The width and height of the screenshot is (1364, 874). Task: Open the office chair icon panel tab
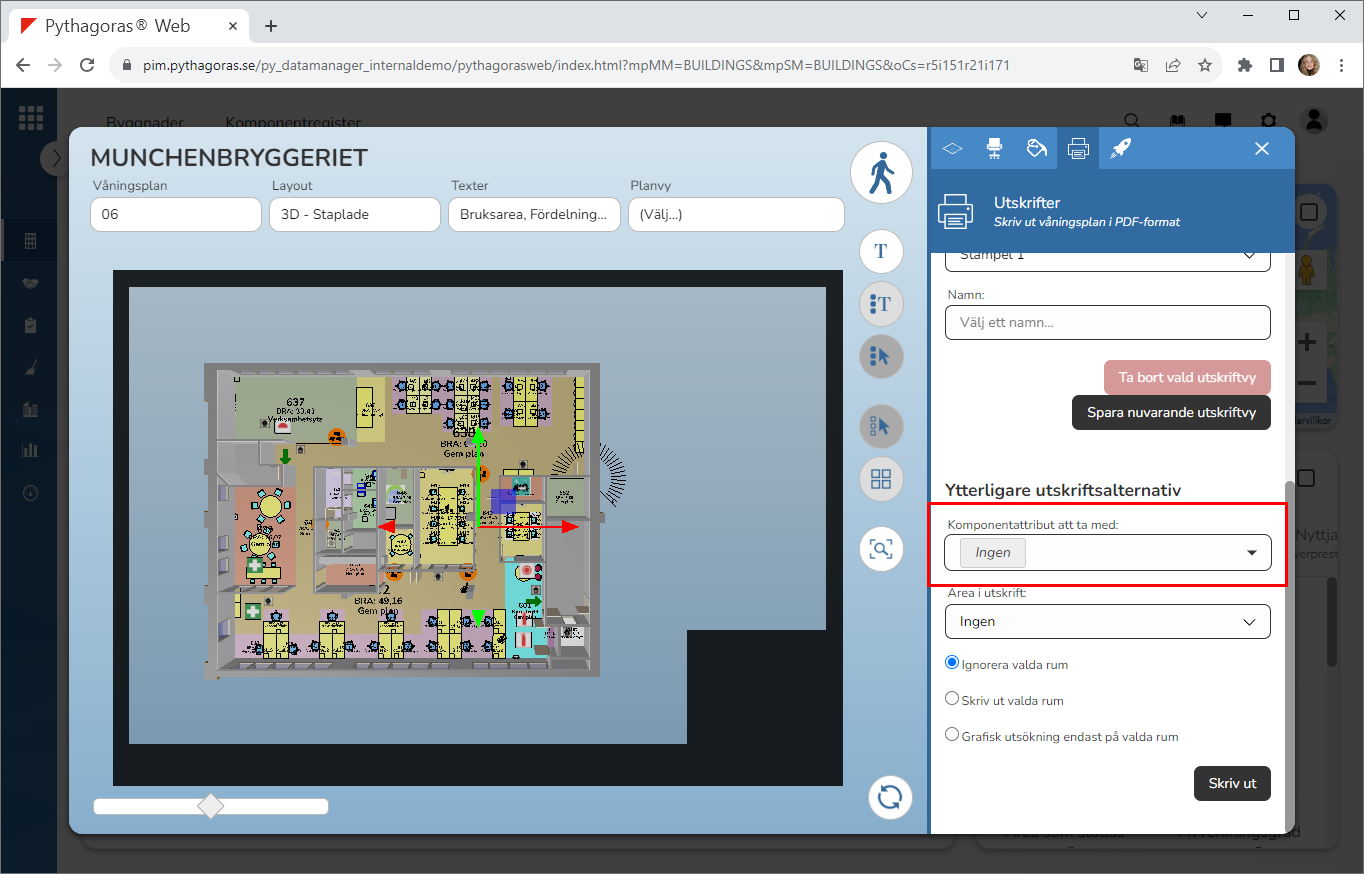tap(994, 148)
